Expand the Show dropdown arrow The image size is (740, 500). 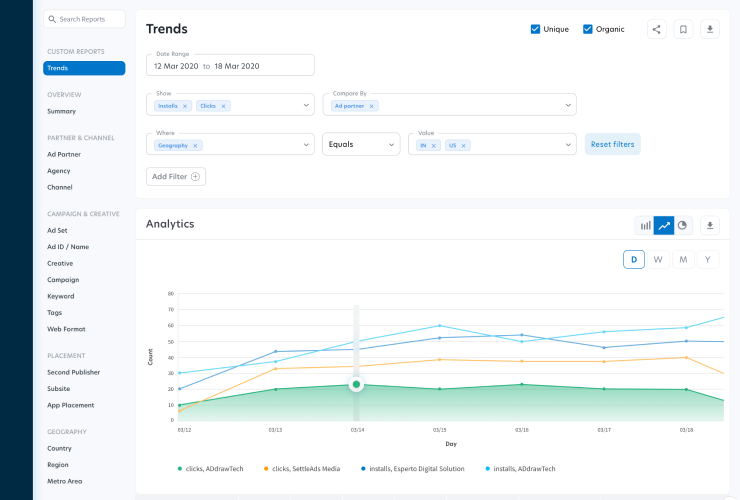[306, 105]
